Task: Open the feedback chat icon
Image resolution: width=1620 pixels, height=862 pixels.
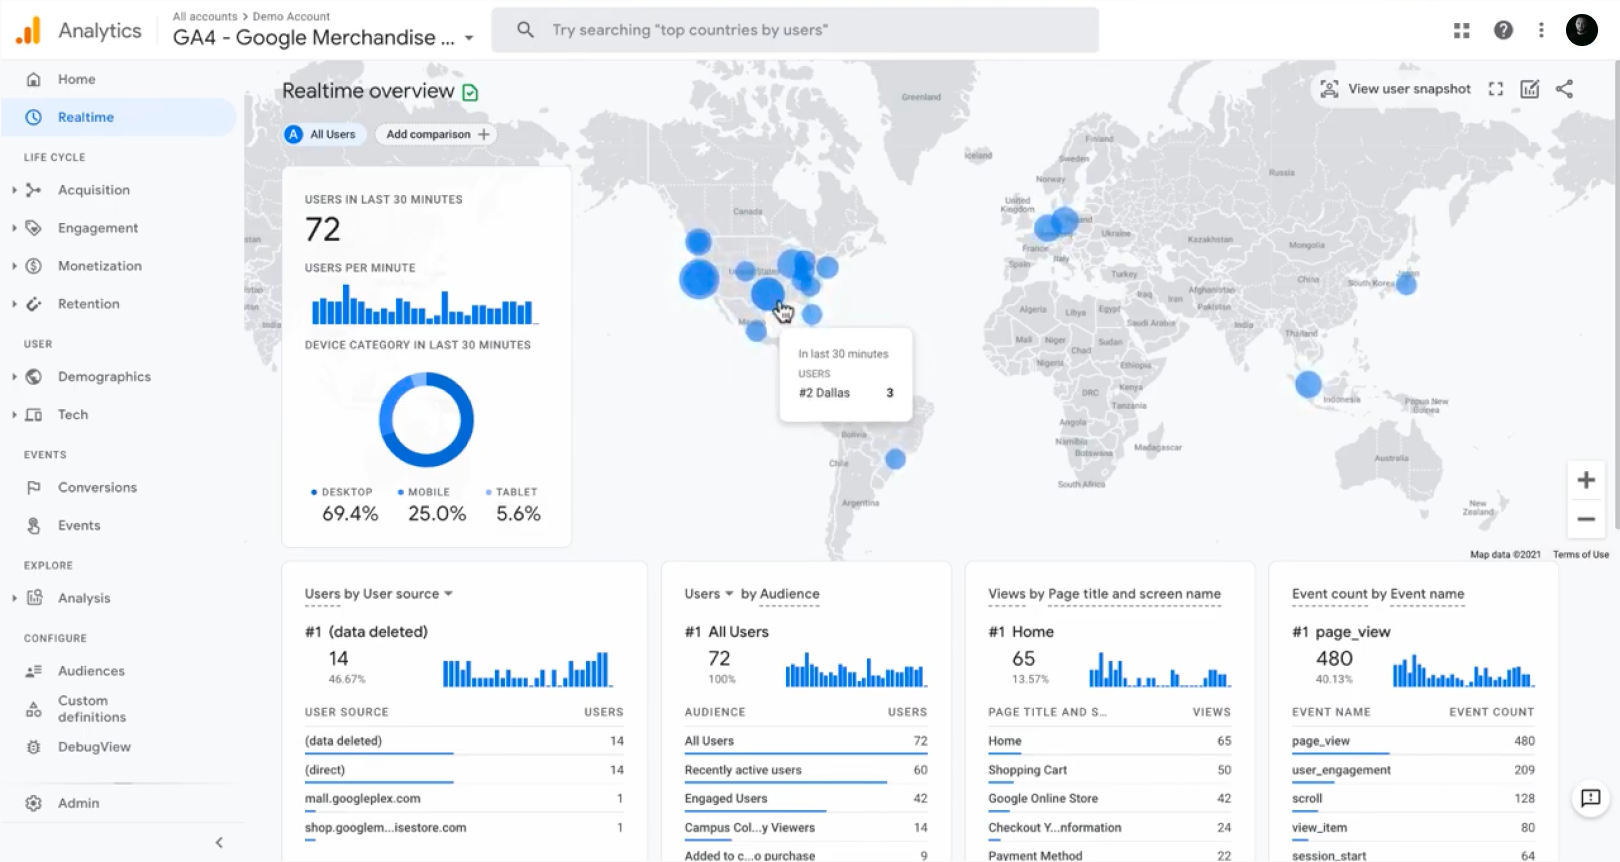Action: (1590, 798)
